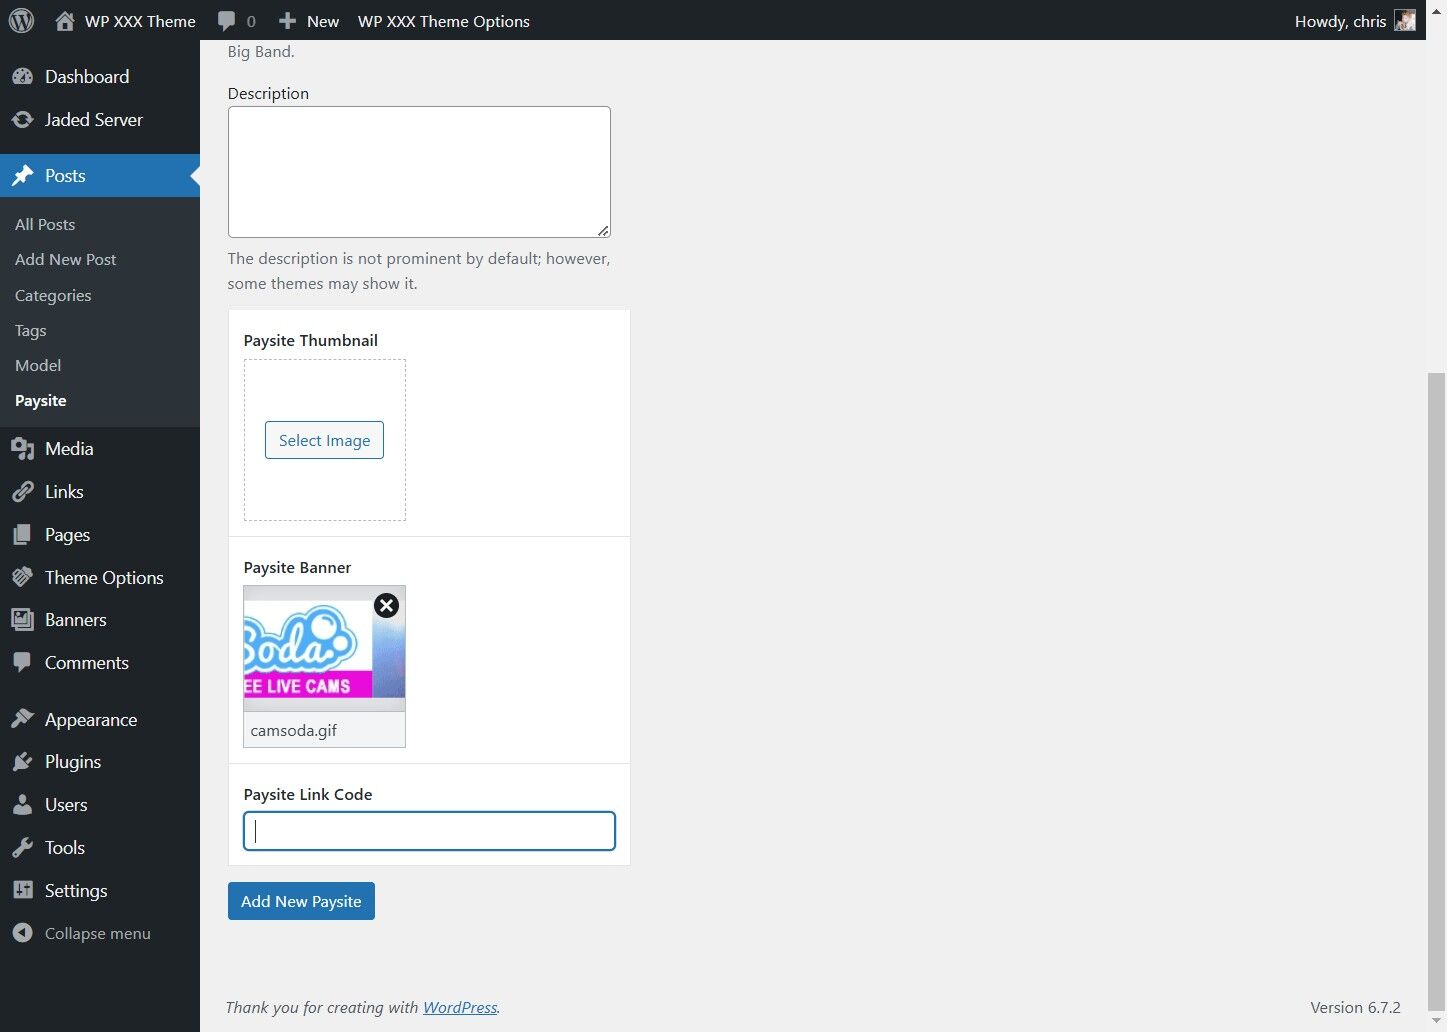This screenshot has width=1447, height=1032.
Task: Select Image for the Paysite Thumbnail
Action: (324, 440)
